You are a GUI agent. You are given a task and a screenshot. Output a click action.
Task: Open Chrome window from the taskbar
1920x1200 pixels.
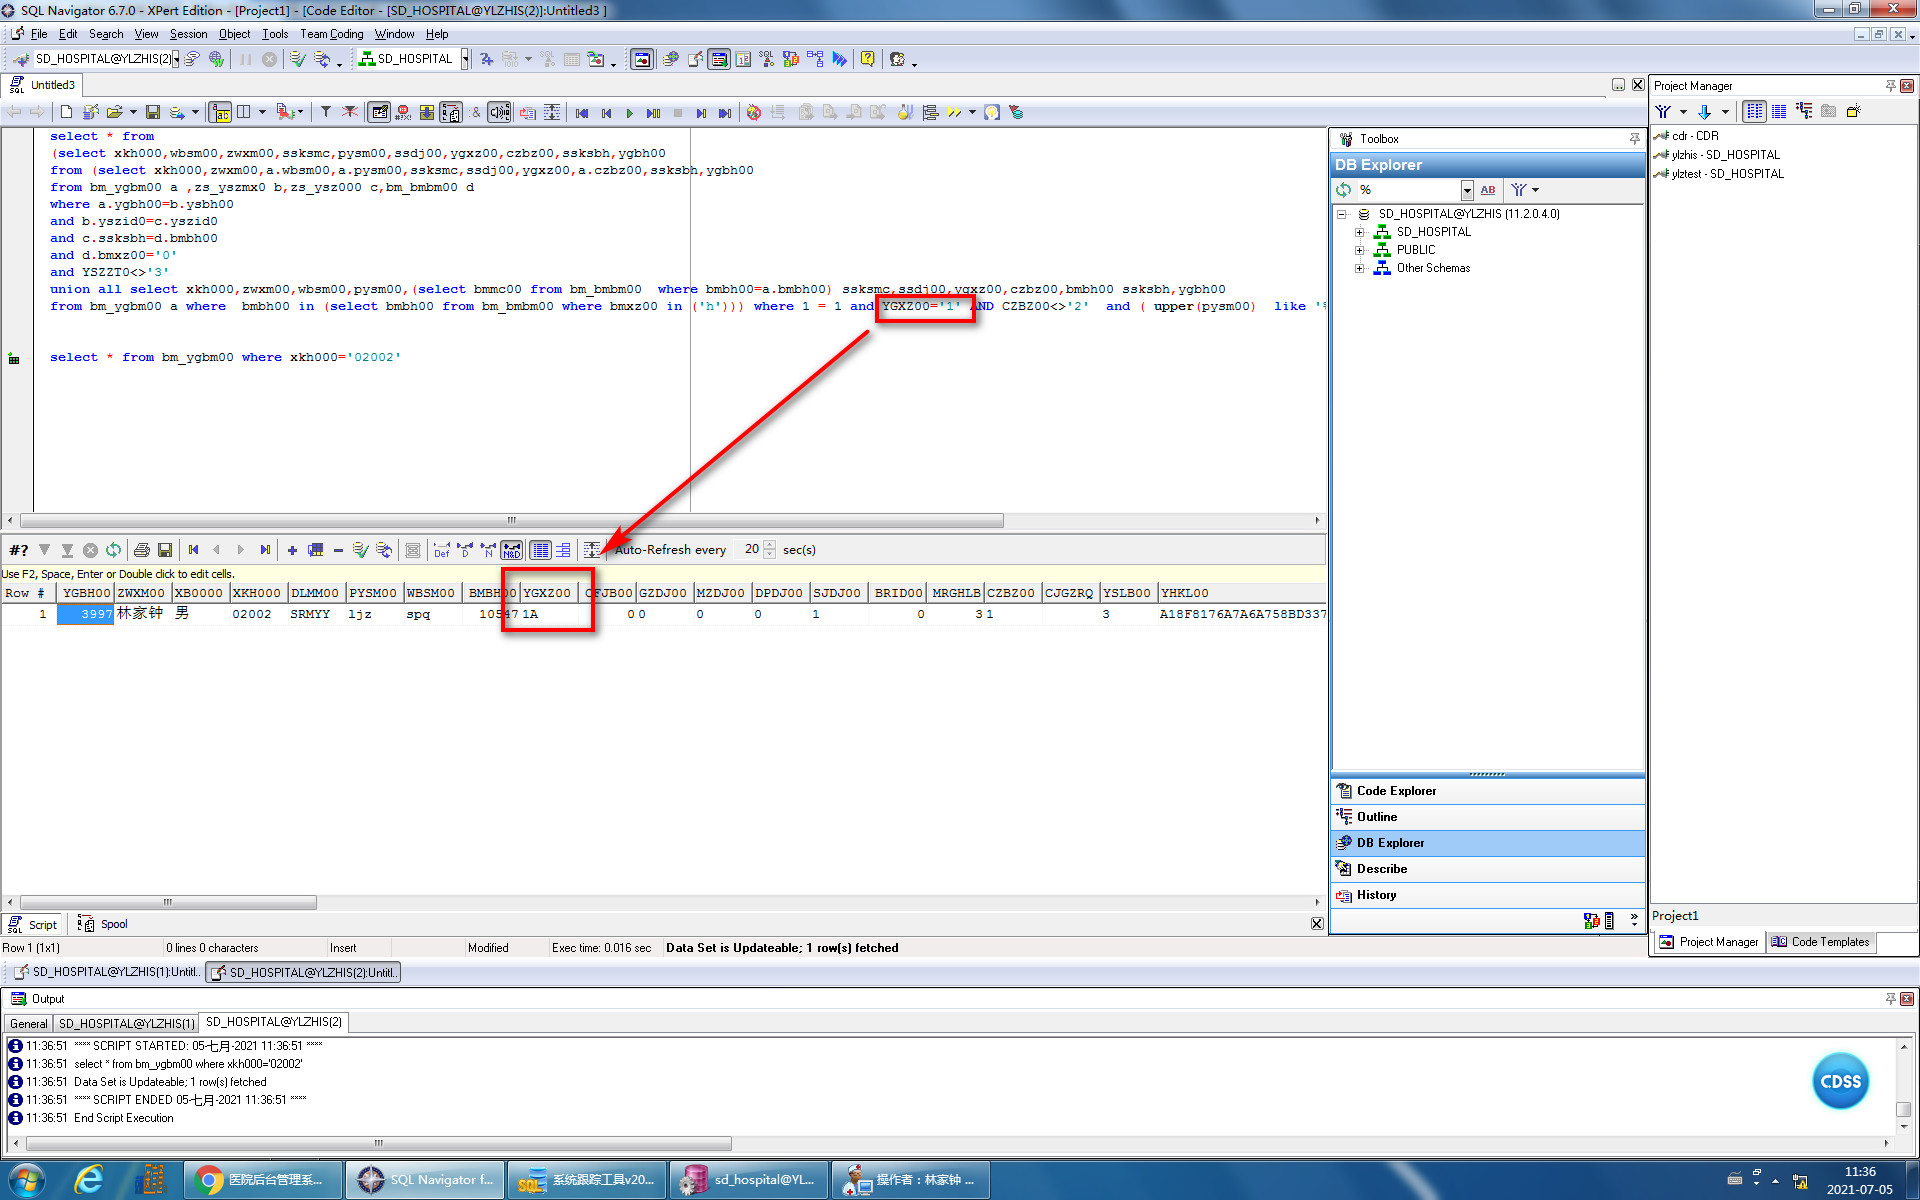coord(263,1180)
